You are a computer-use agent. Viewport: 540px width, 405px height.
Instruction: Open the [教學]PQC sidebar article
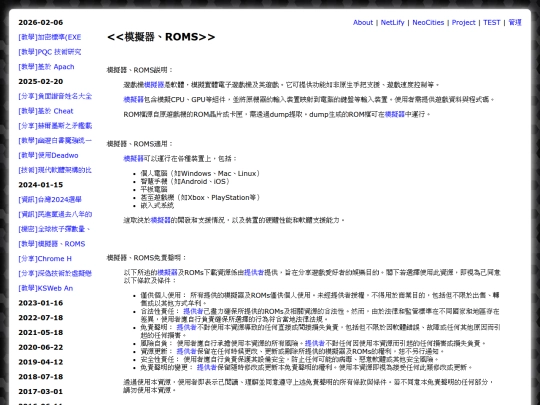click(x=50, y=52)
